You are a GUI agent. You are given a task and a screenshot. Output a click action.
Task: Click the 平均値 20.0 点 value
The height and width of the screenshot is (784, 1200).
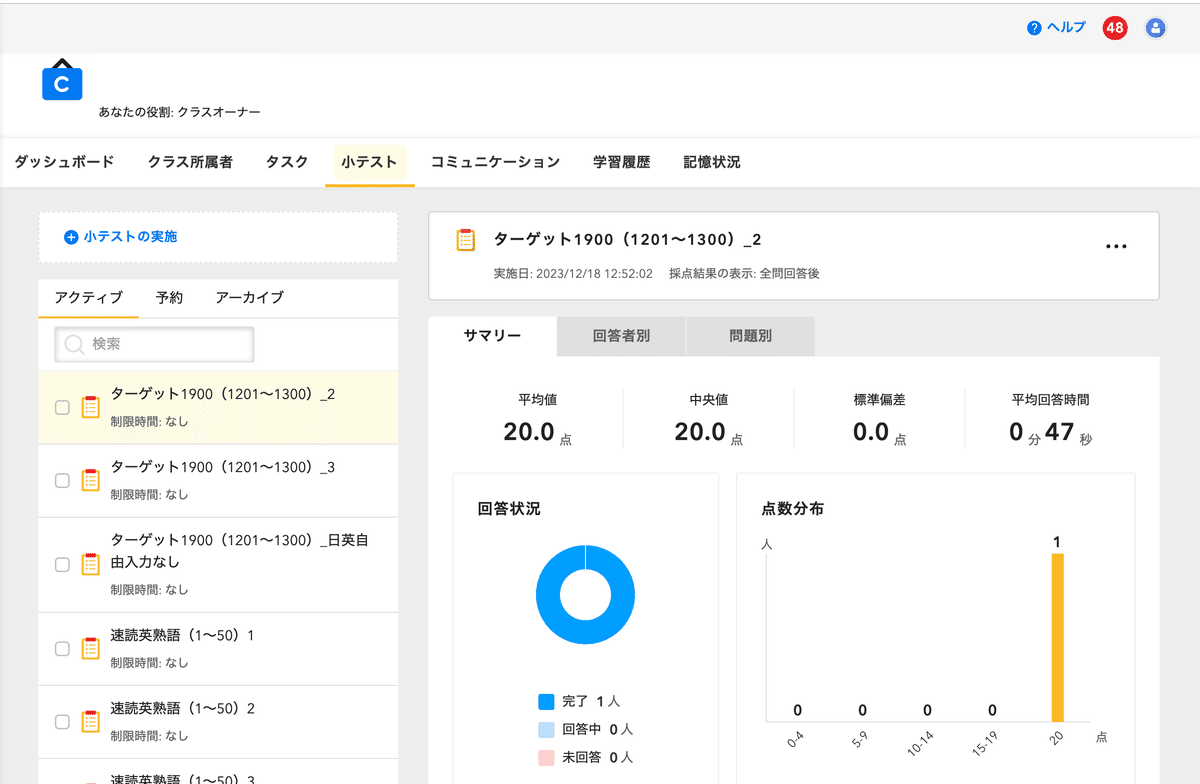(x=538, y=433)
